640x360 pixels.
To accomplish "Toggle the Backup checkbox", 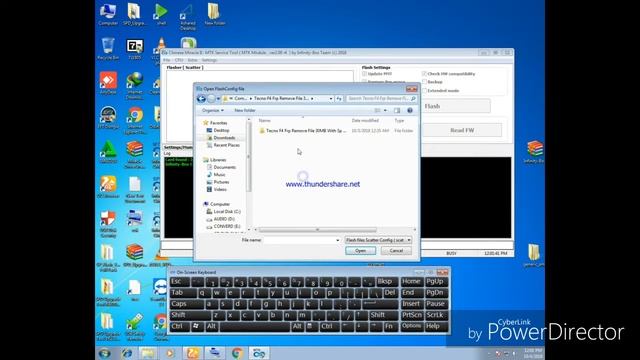I will click(x=424, y=82).
